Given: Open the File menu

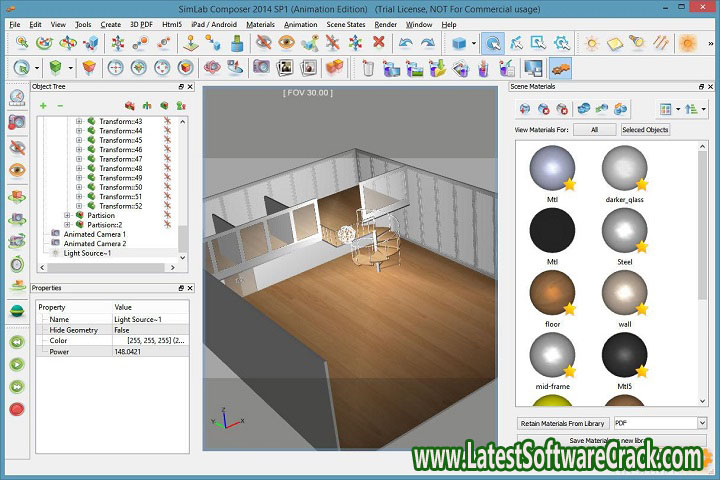Looking at the screenshot, I should pos(15,24).
